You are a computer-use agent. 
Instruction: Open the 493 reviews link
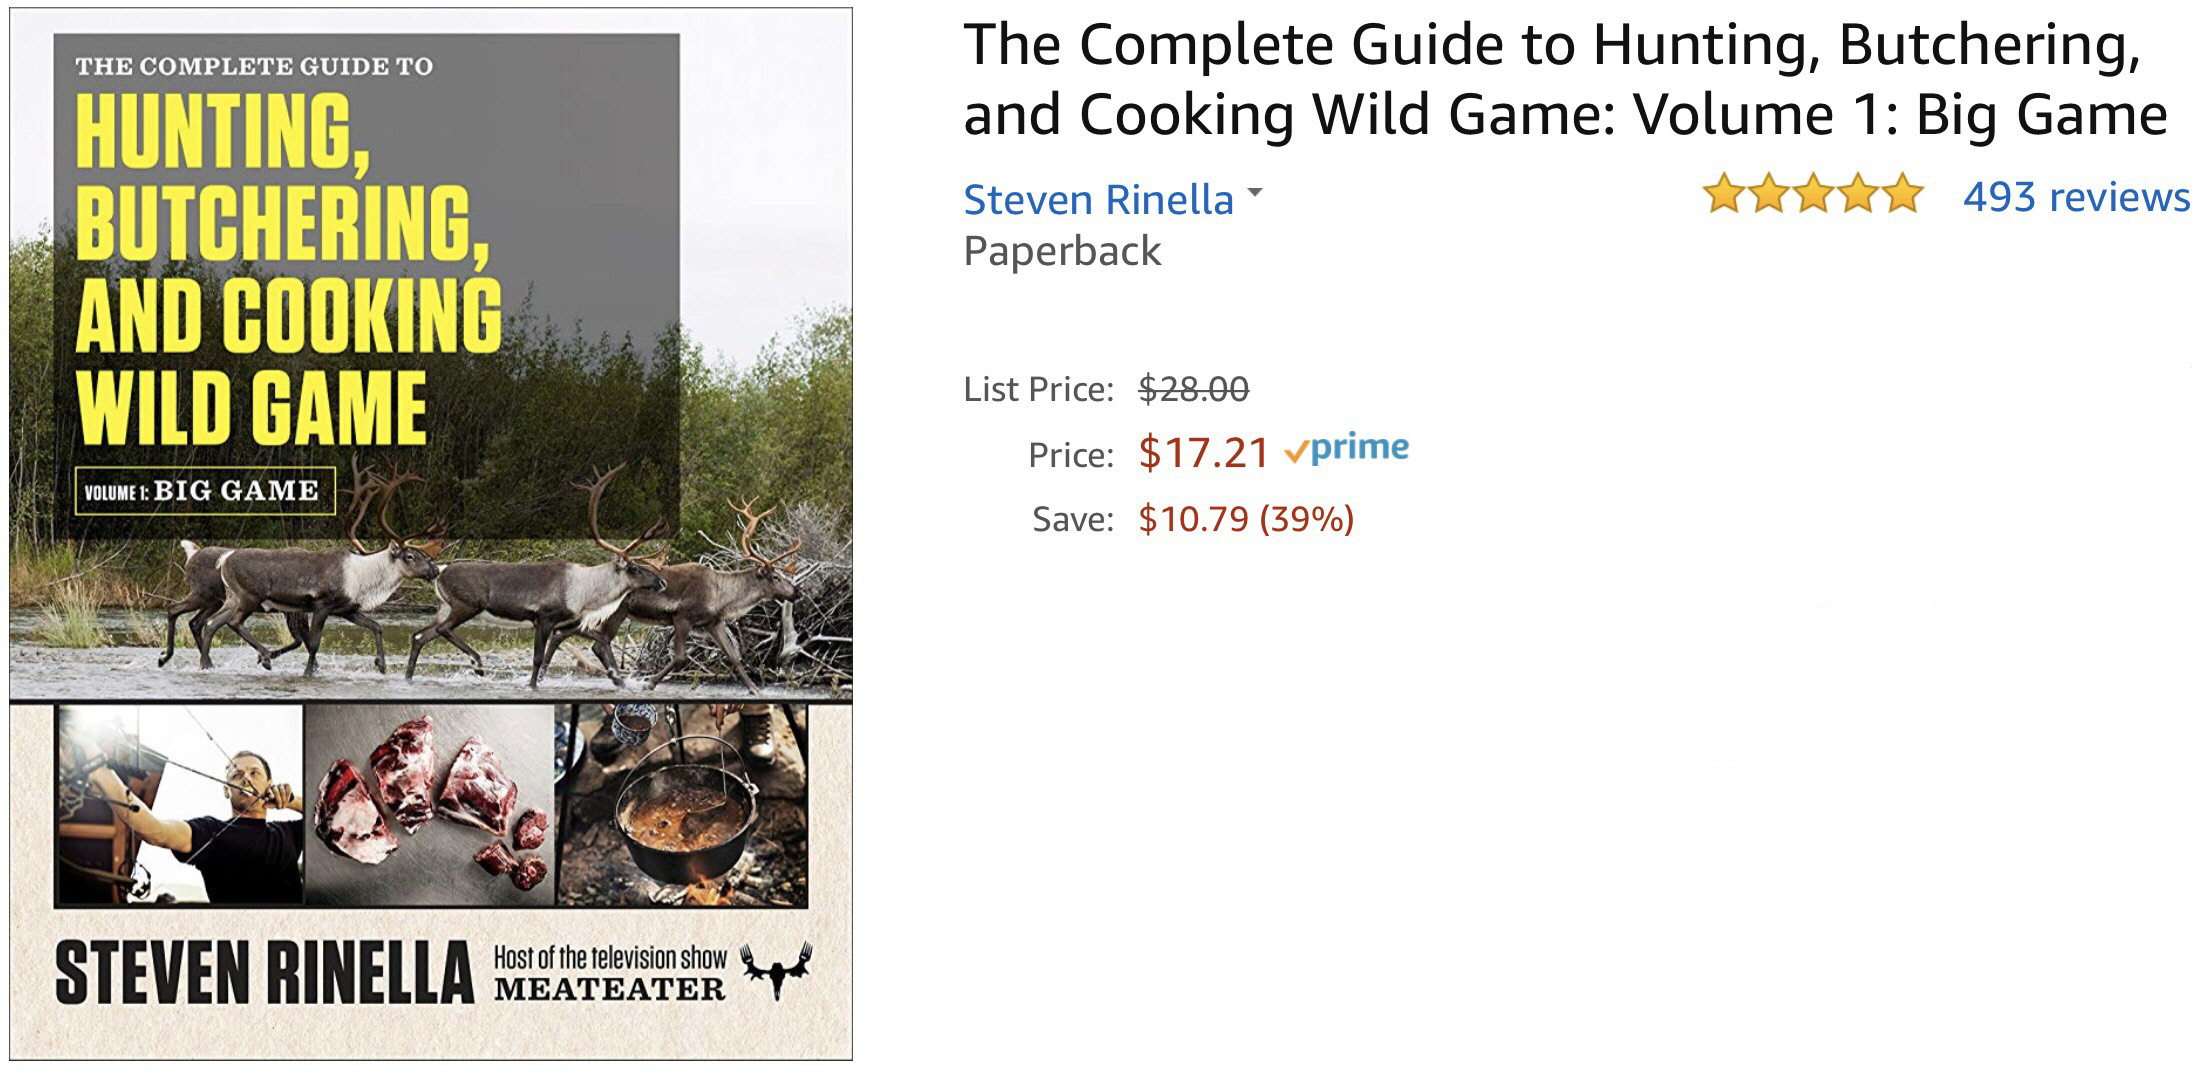coord(2075,196)
